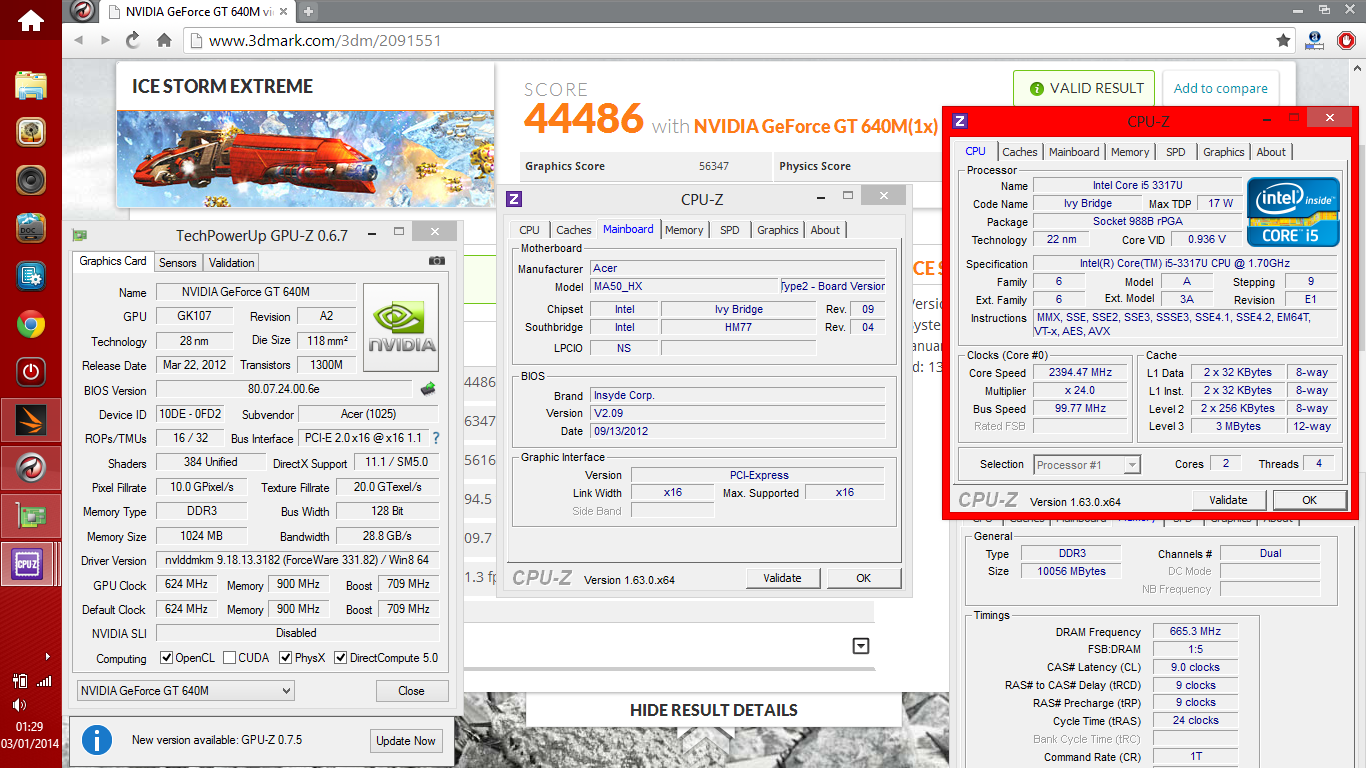Show hidden tray icons arrow
This screenshot has width=1366, height=768.
point(48,656)
